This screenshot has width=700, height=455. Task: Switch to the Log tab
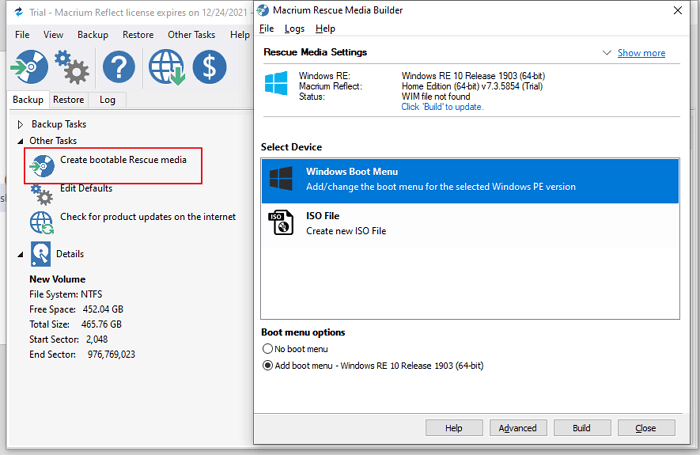[x=107, y=100]
